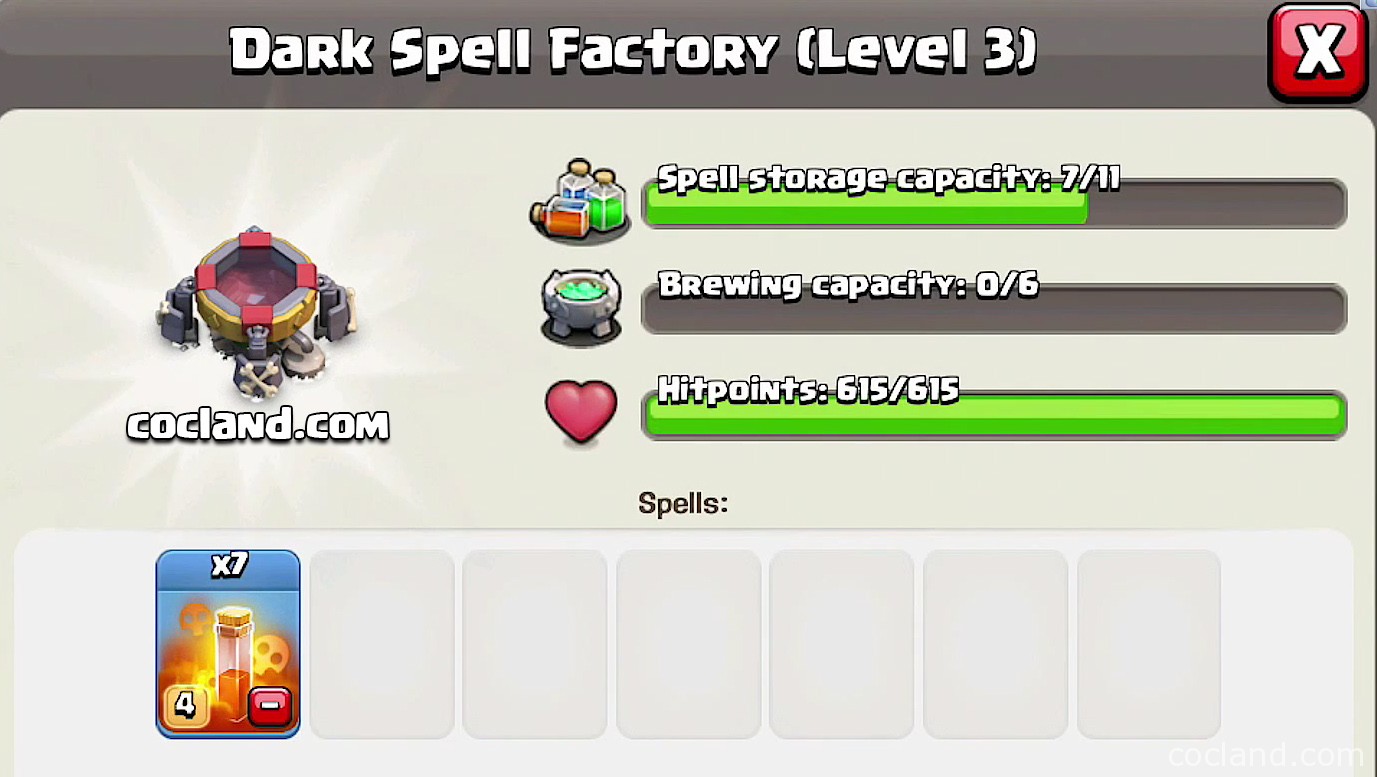Image resolution: width=1377 pixels, height=777 pixels.
Task: Select the fifth empty spell slot
Action: point(996,644)
